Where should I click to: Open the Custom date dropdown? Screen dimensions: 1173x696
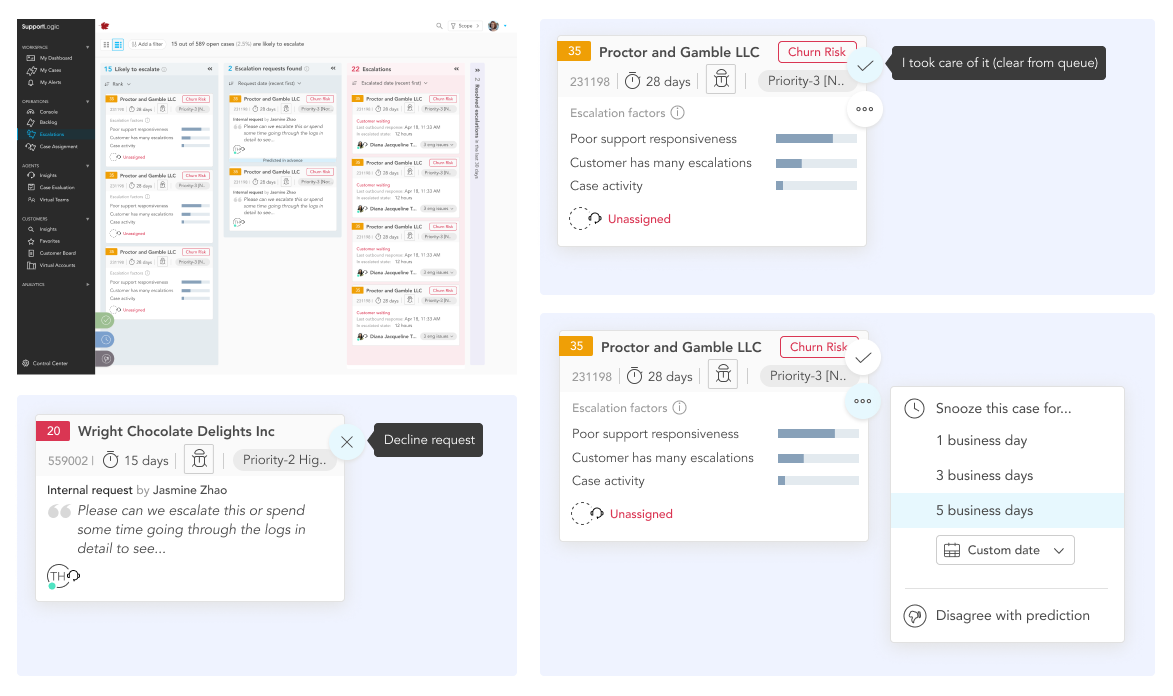point(1005,550)
